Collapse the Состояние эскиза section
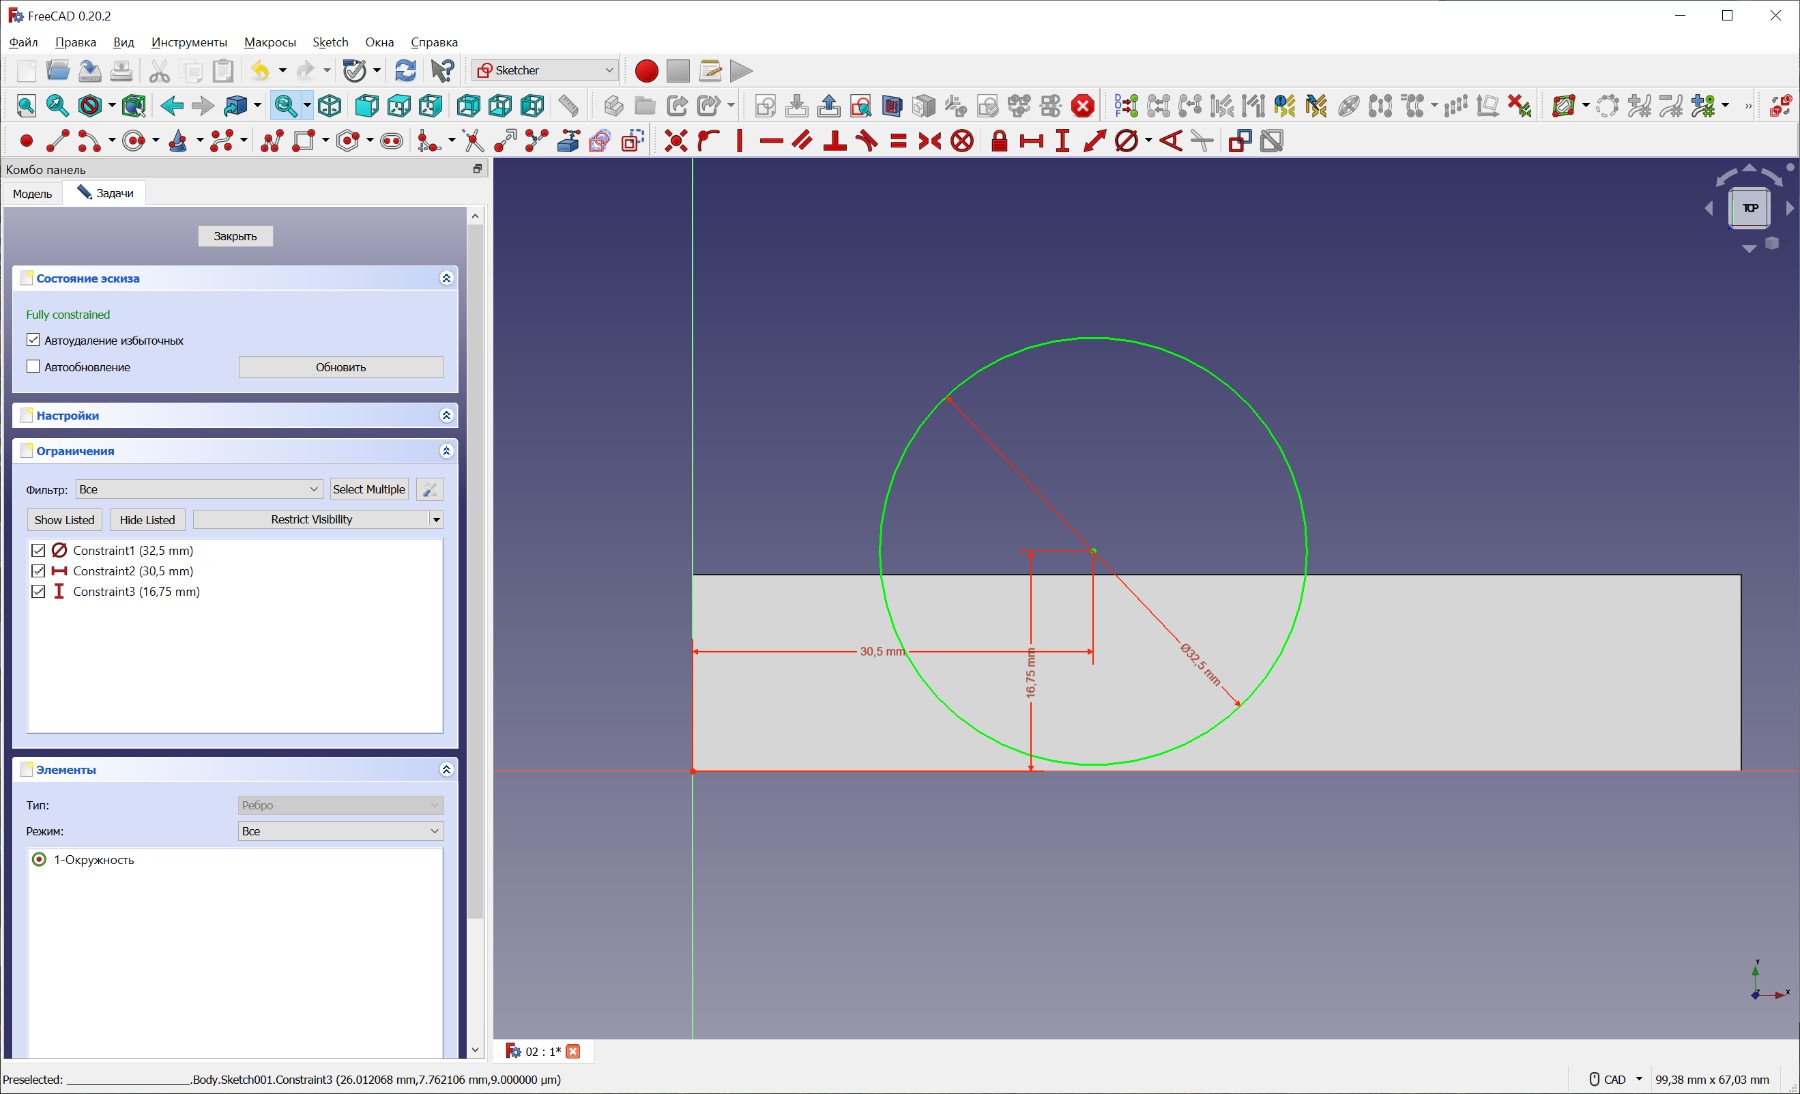Viewport: 1800px width, 1094px height. 446,278
